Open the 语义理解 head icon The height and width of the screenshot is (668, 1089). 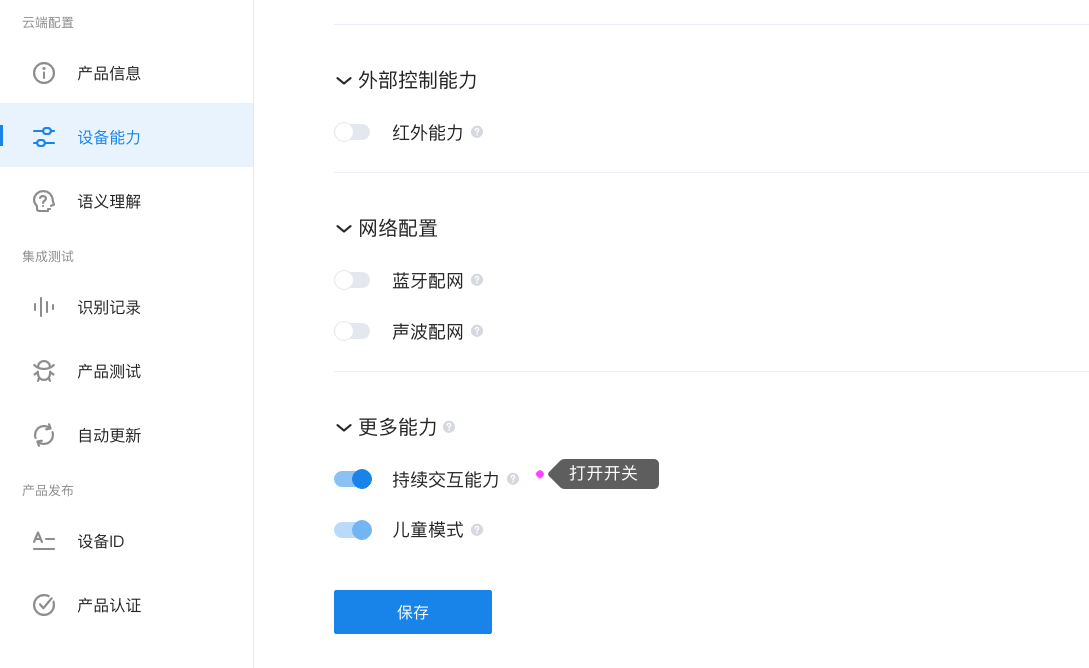click(x=44, y=201)
